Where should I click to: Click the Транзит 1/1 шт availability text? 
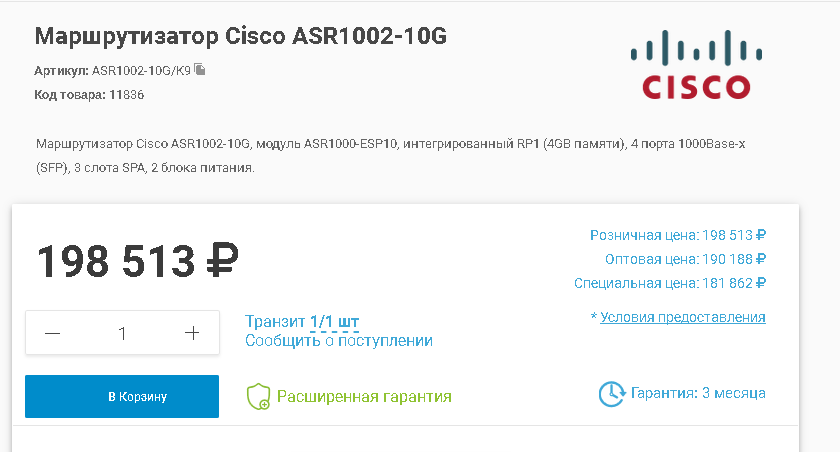(302, 321)
